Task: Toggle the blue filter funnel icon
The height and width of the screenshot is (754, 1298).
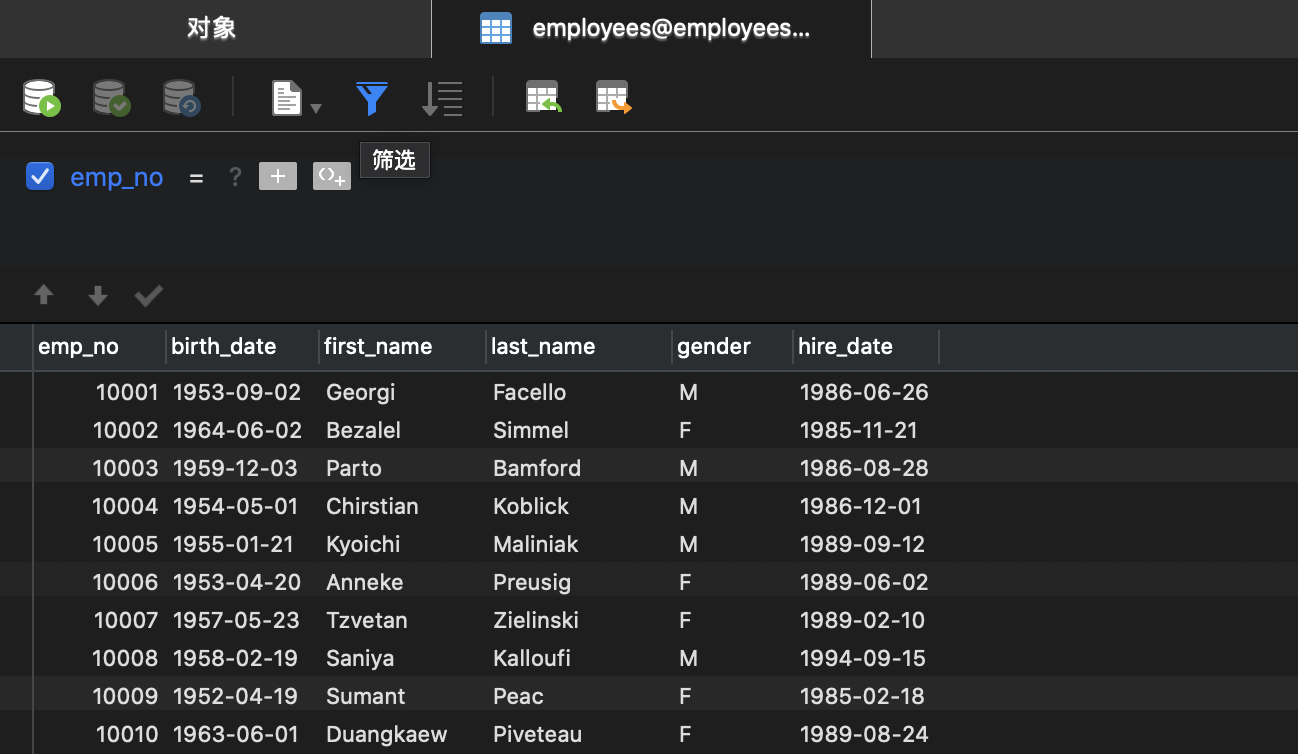Action: point(372,98)
